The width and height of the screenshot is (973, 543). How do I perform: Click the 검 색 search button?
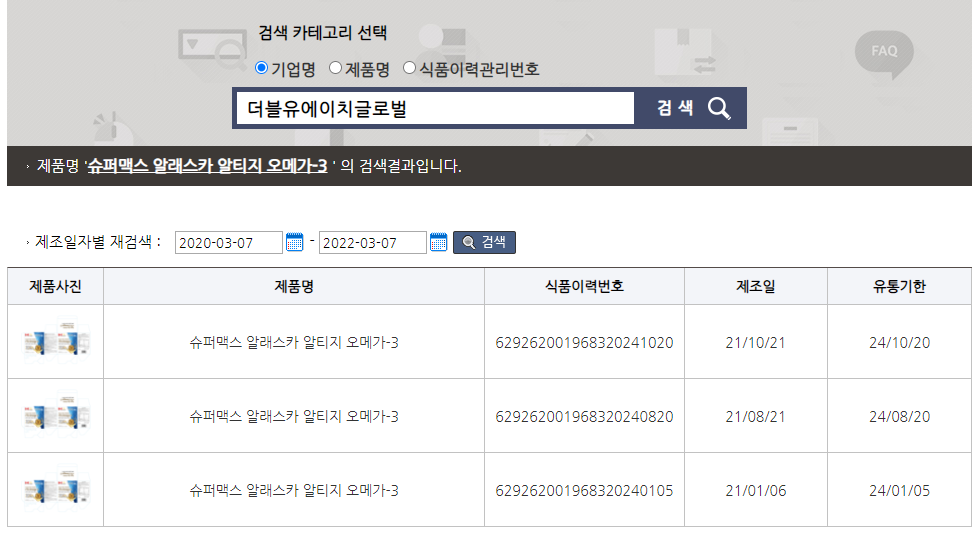[692, 108]
